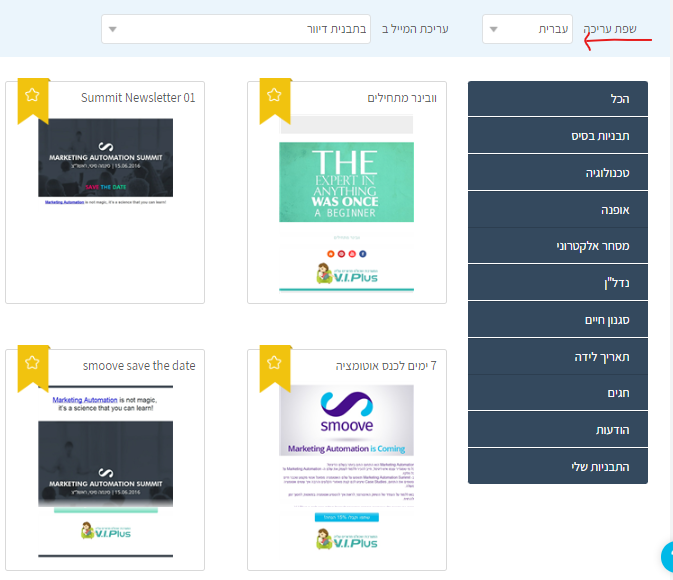The height and width of the screenshot is (580, 673).
Task: Open smoove save the date template preview
Action: tap(105, 472)
